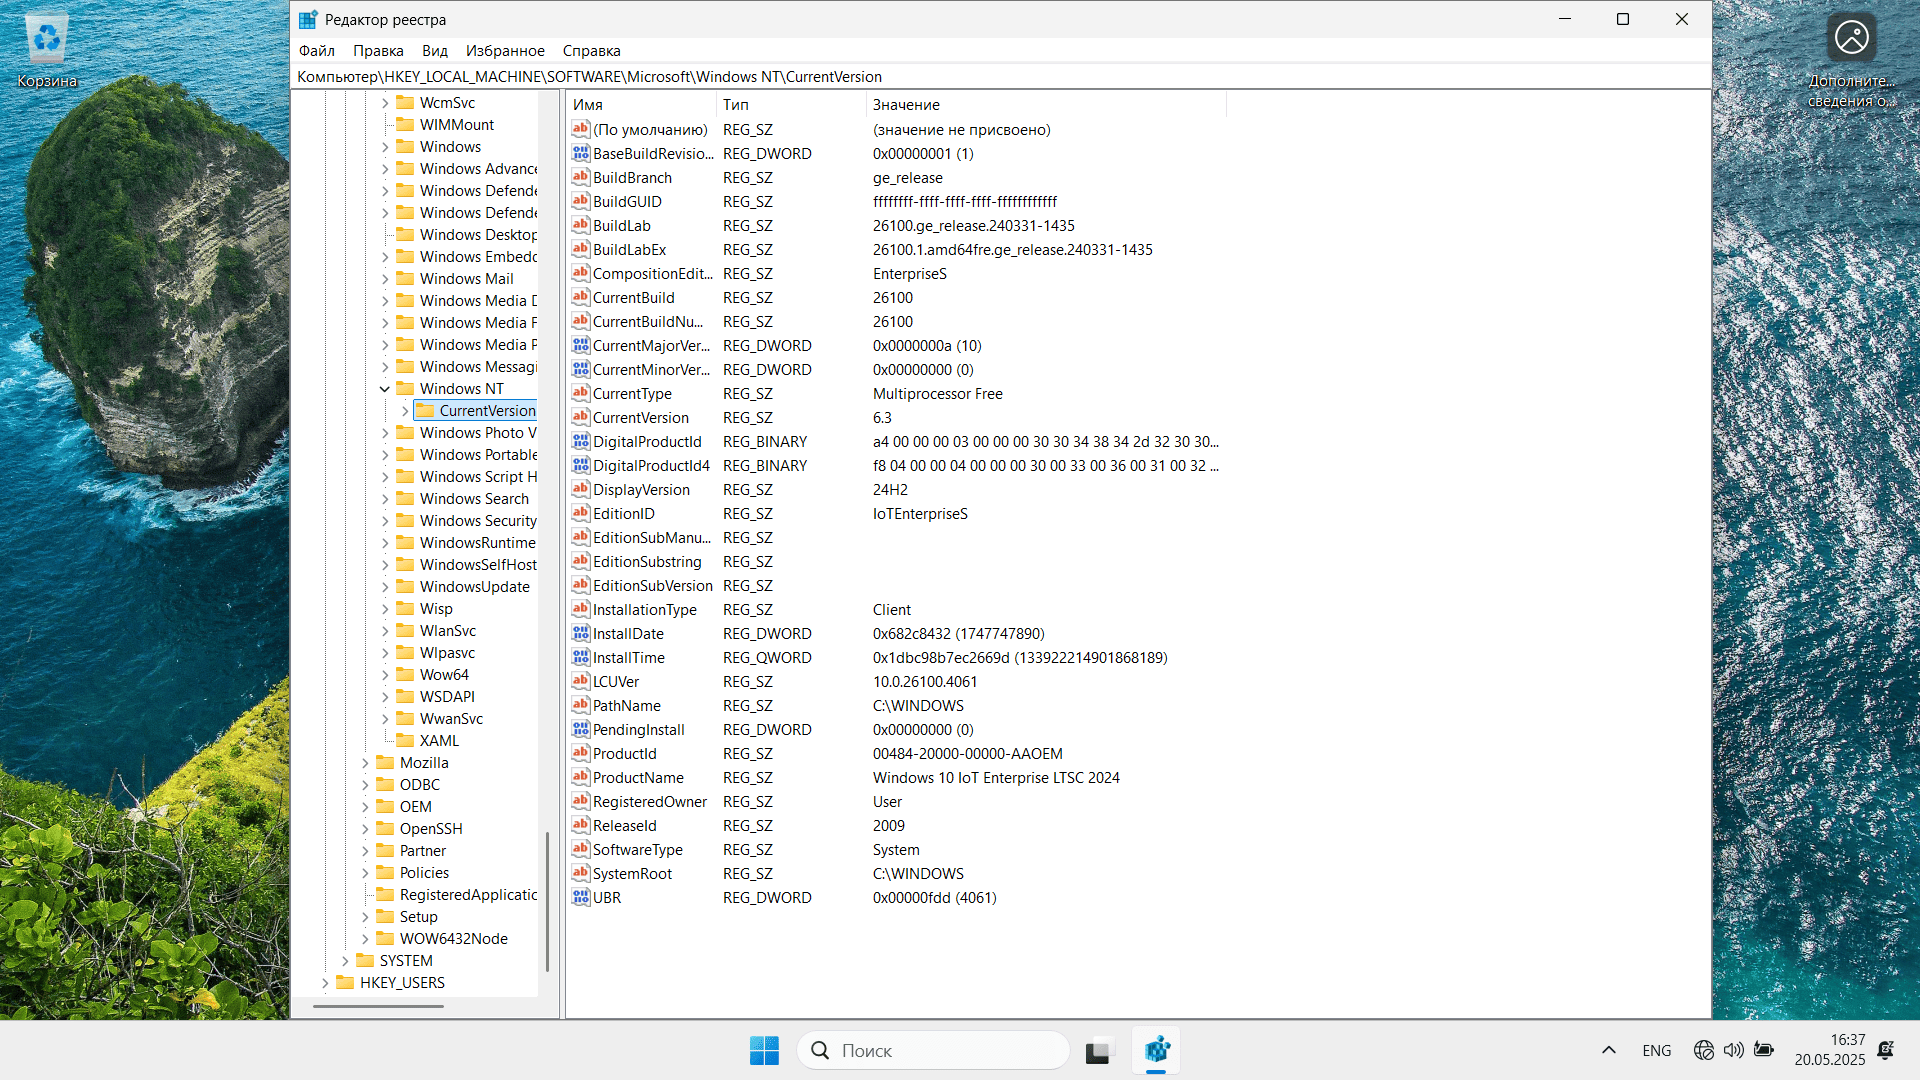The height and width of the screenshot is (1080, 1920).
Task: Show hidden tray icons chevron
Action: (1608, 1050)
